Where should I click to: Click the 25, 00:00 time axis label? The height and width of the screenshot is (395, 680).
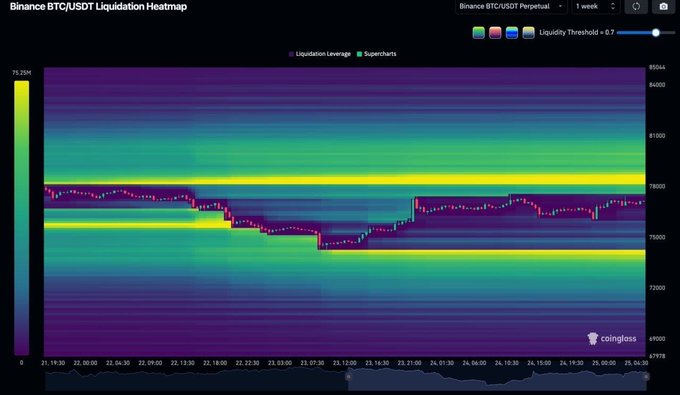click(604, 363)
